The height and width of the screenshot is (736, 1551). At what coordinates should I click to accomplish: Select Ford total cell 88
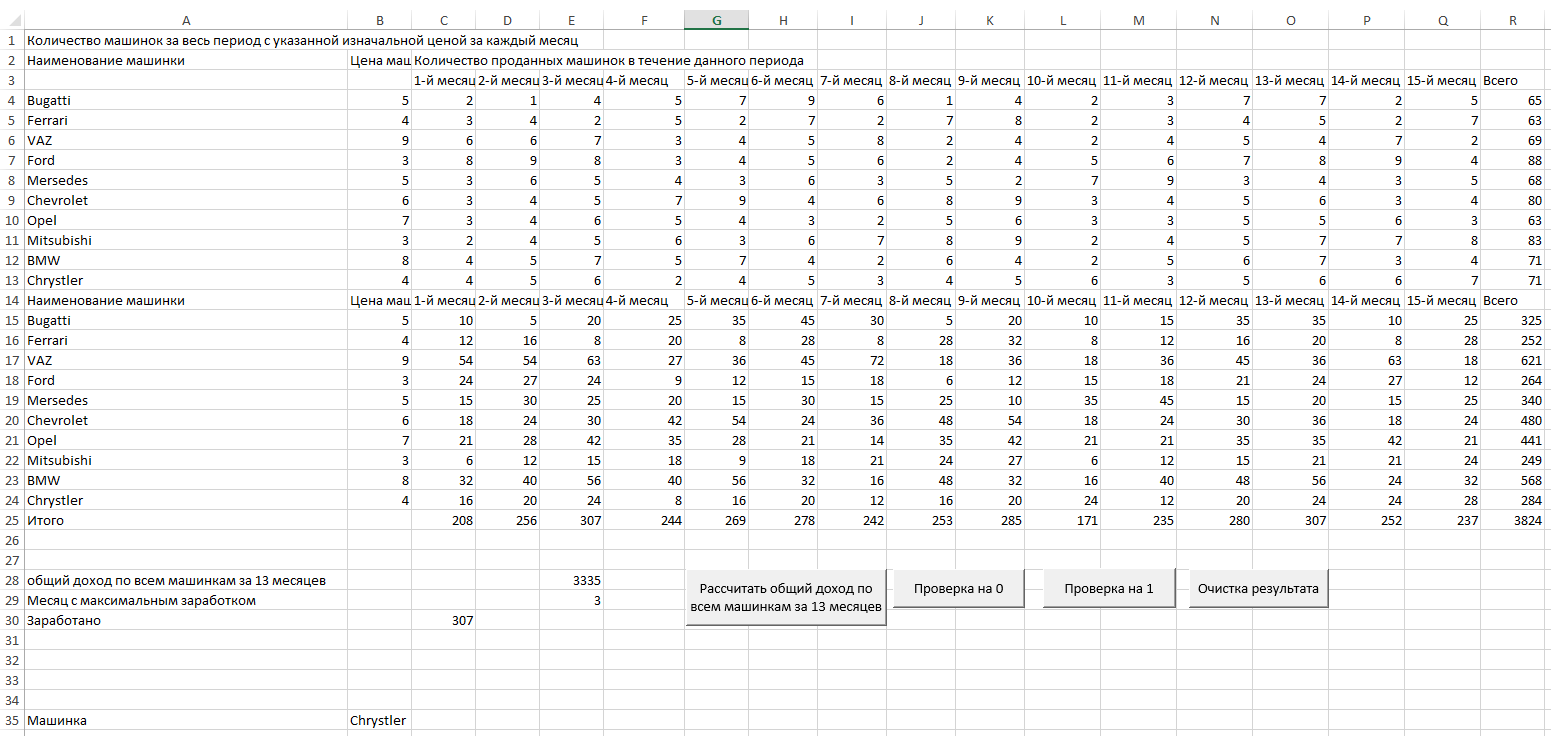pos(1515,160)
